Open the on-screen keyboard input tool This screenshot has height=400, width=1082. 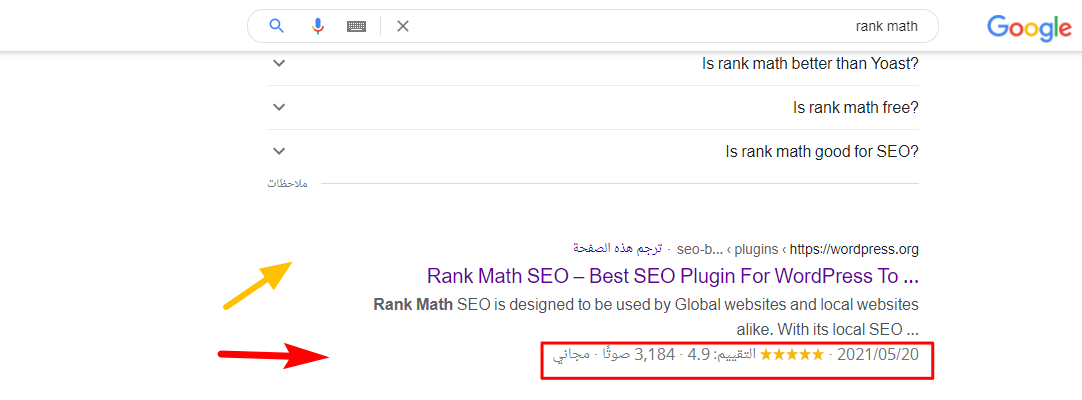pos(357,27)
